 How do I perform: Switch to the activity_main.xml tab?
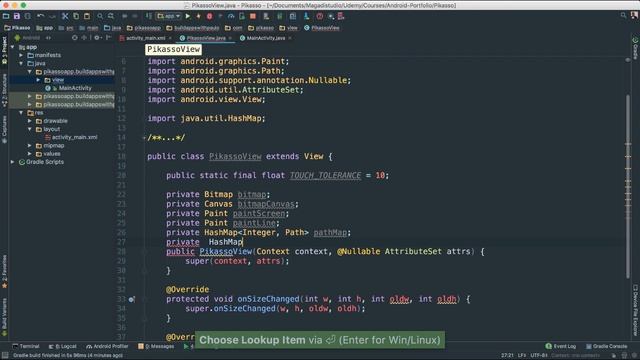(146, 38)
